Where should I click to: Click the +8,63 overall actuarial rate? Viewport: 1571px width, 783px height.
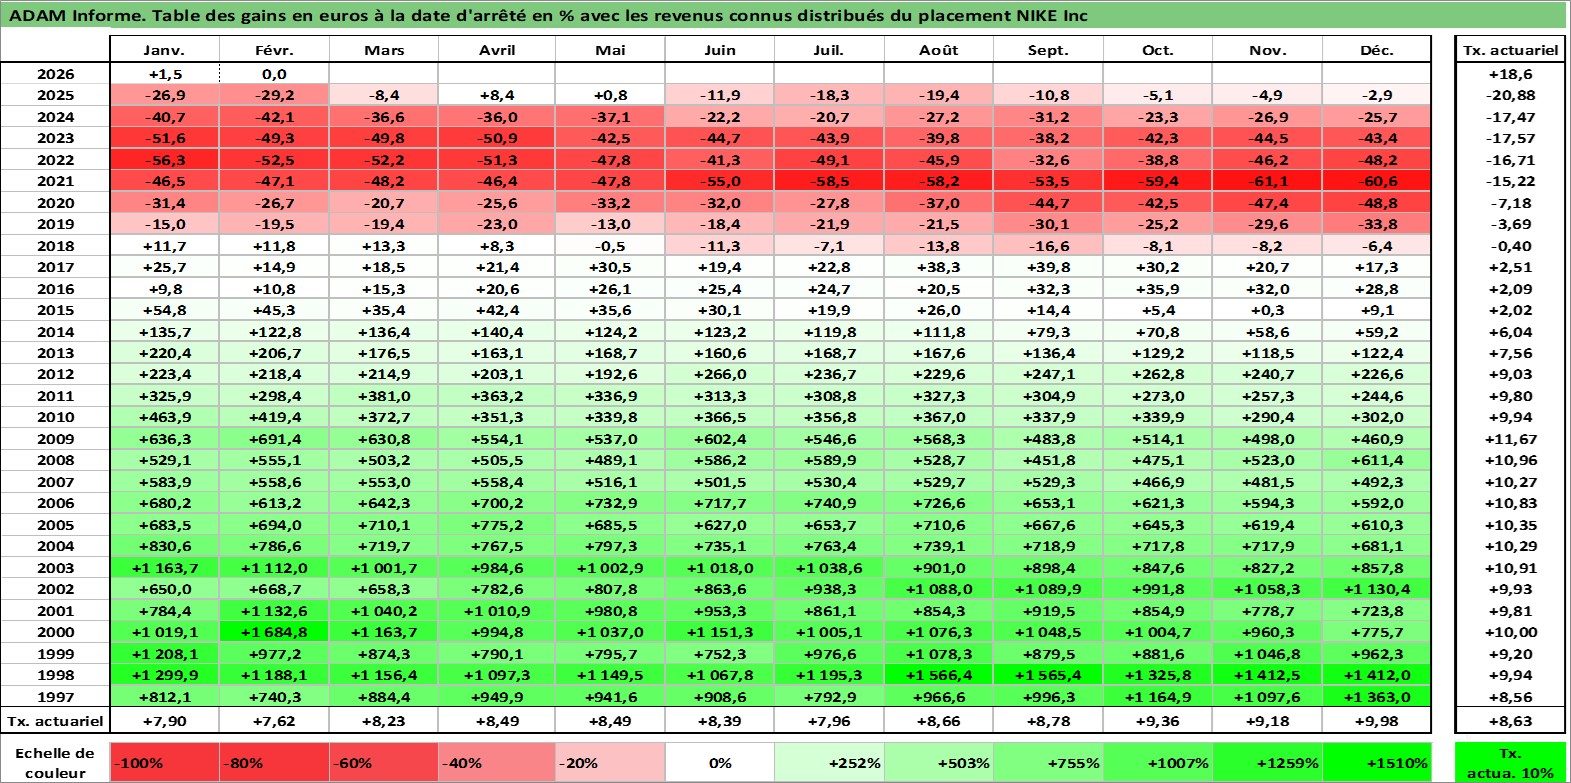(1510, 721)
